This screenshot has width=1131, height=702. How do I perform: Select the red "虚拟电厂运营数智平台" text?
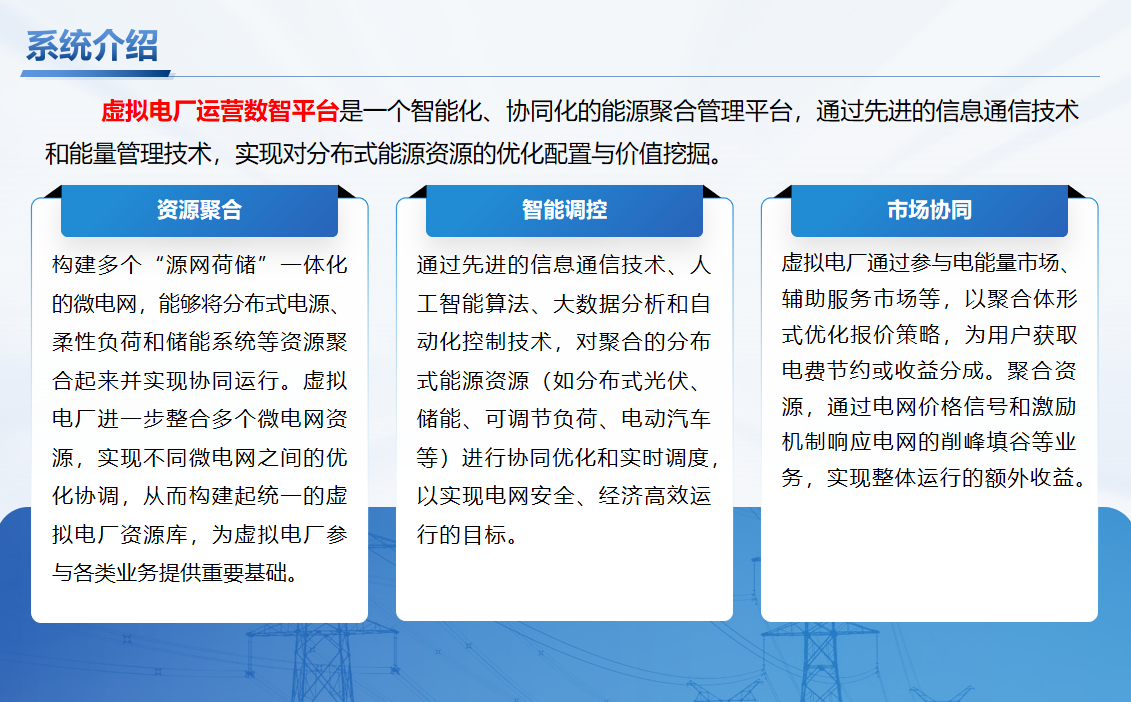pyautogui.click(x=220, y=111)
